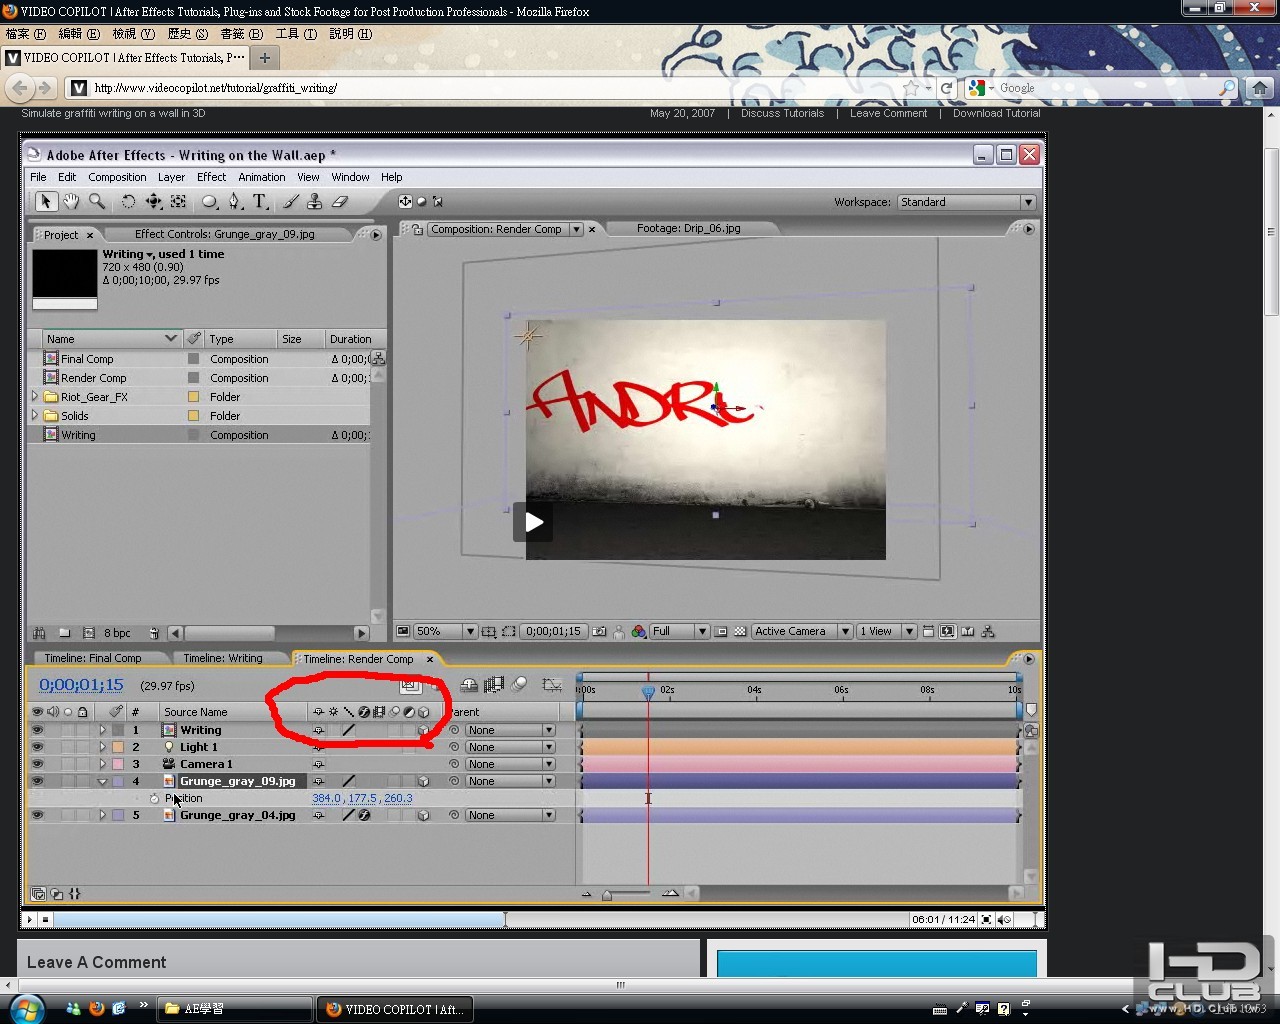The height and width of the screenshot is (1024, 1280).
Task: Click the Live Update icon in timeline
Action: [x=410, y=685]
